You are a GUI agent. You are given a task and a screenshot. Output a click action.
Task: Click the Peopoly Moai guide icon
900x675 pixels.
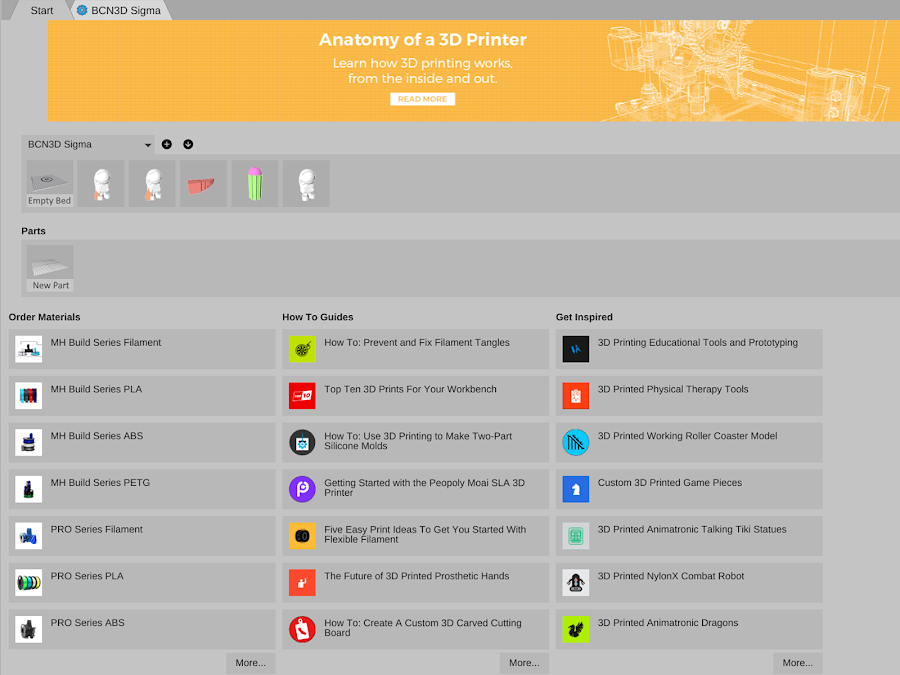point(302,489)
